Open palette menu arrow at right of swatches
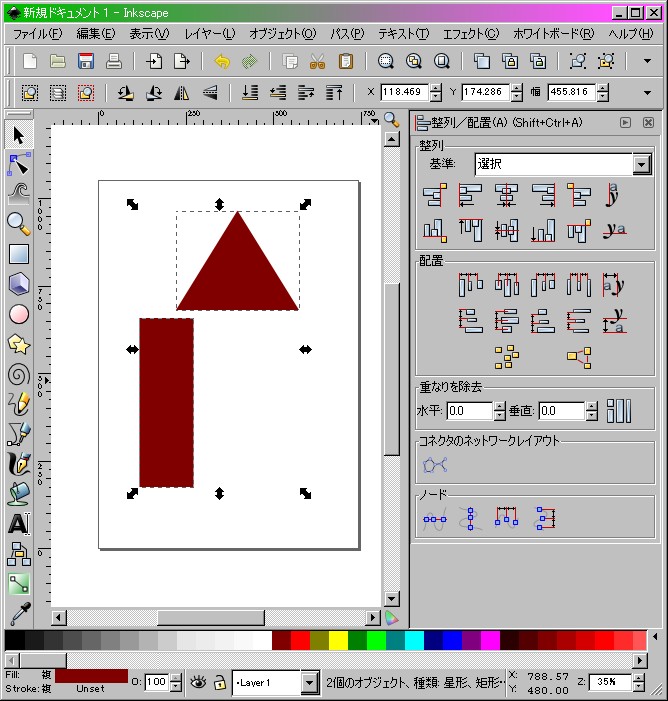 pos(655,637)
